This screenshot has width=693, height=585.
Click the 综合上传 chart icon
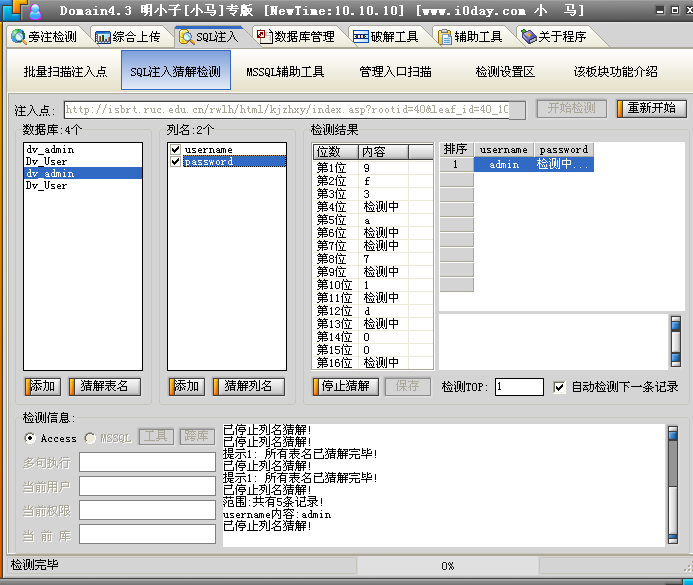click(x=103, y=38)
